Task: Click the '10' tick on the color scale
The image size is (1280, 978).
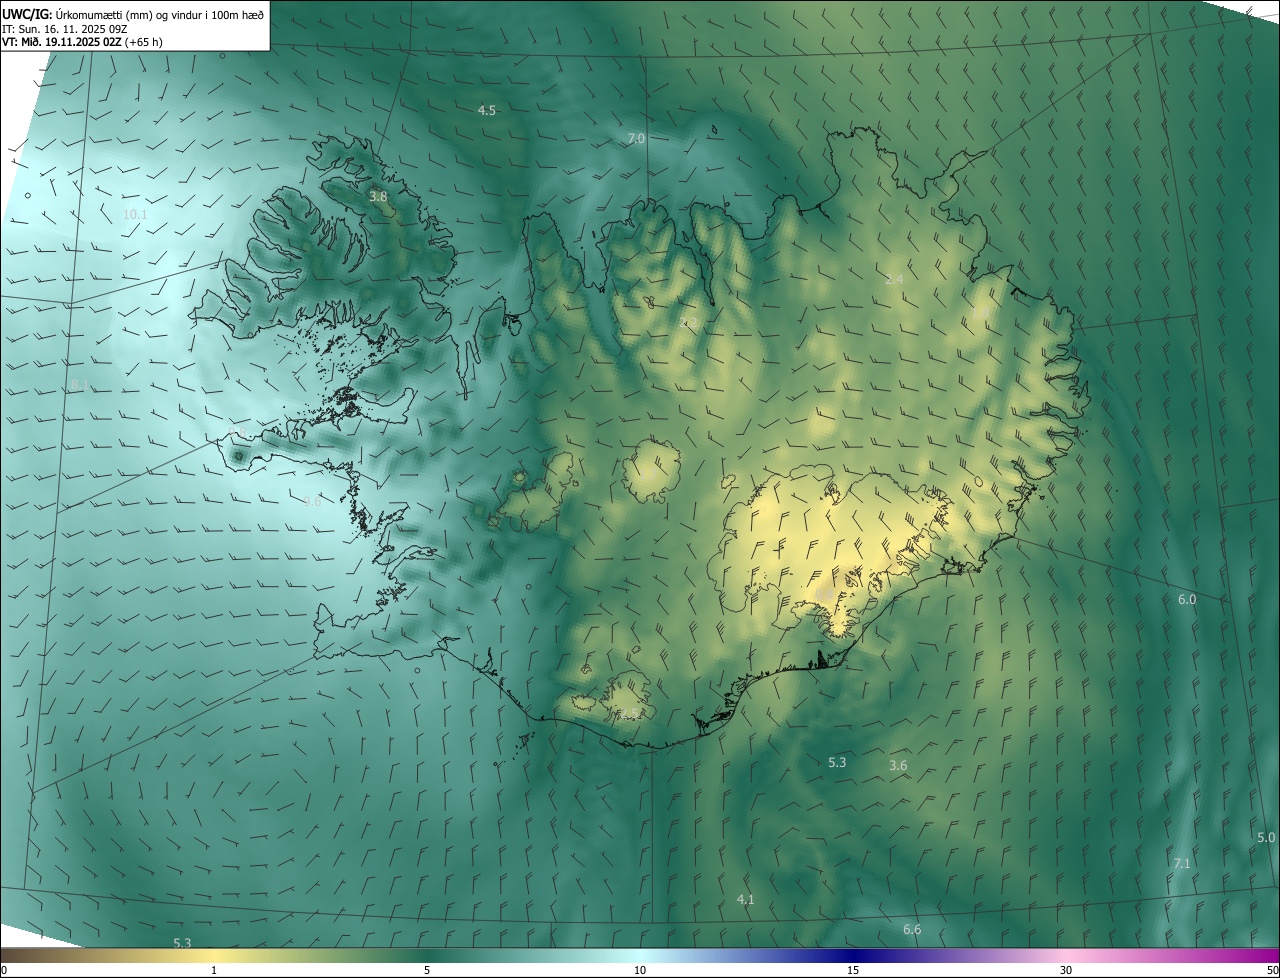Action: point(640,971)
